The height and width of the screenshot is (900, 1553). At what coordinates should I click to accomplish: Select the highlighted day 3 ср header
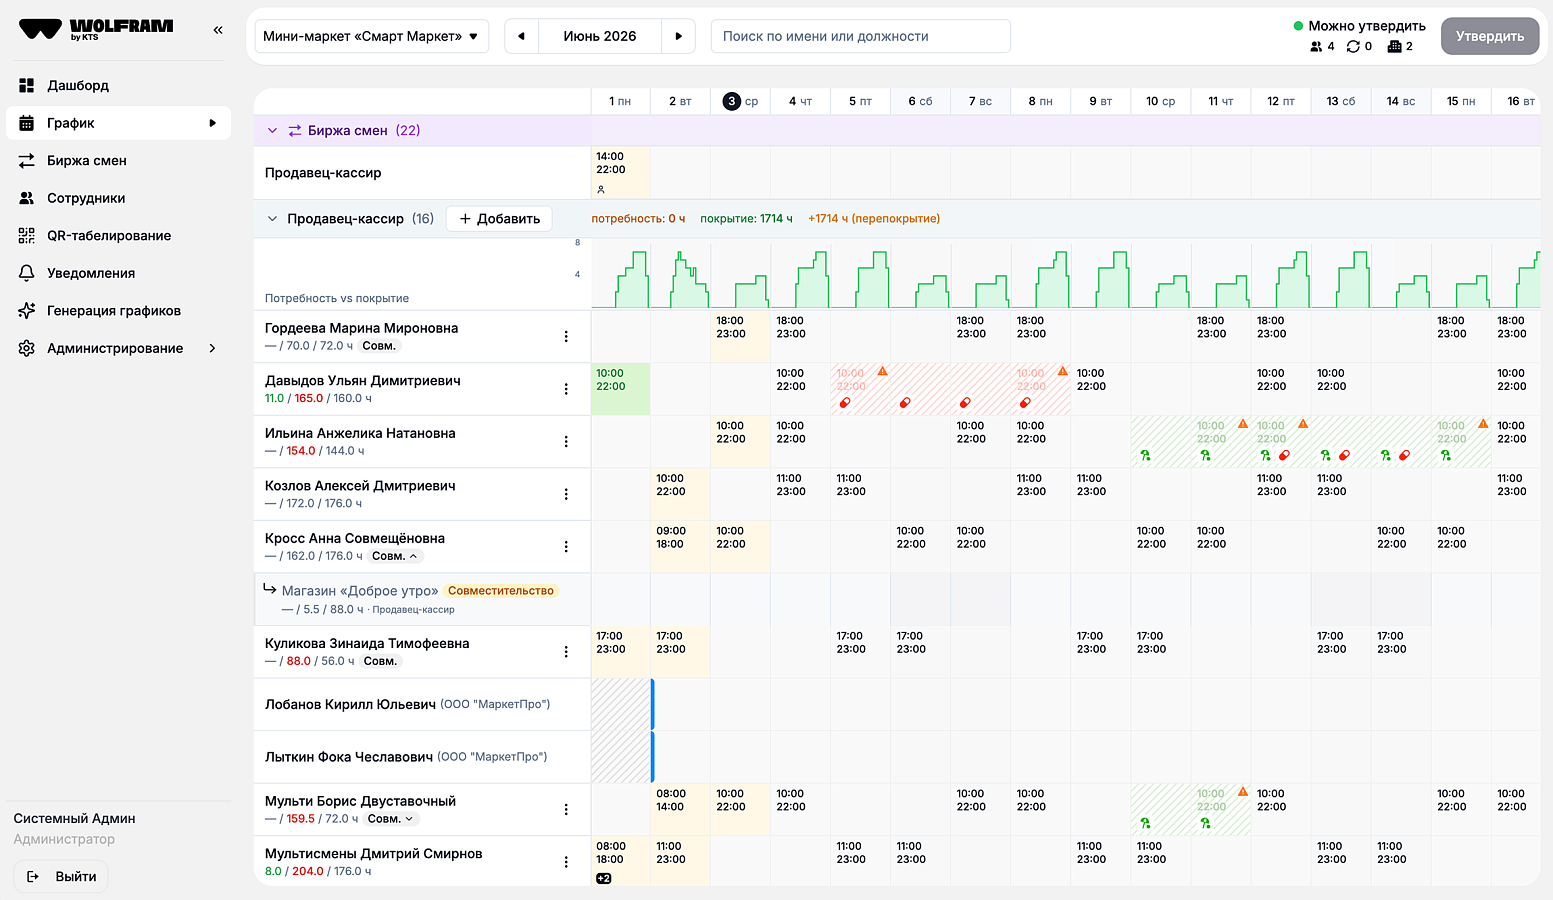(x=741, y=101)
